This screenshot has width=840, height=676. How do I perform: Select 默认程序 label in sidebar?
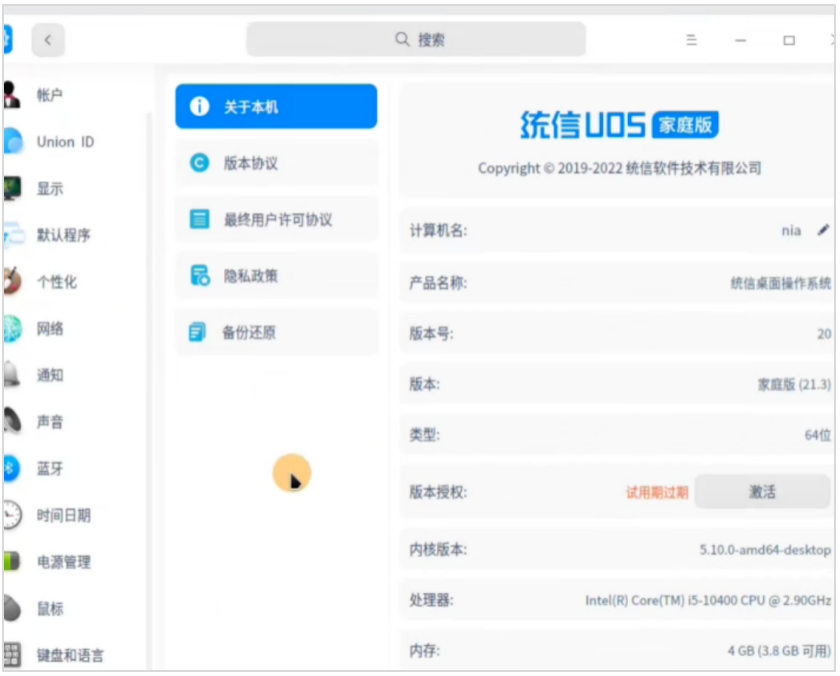(x=63, y=235)
